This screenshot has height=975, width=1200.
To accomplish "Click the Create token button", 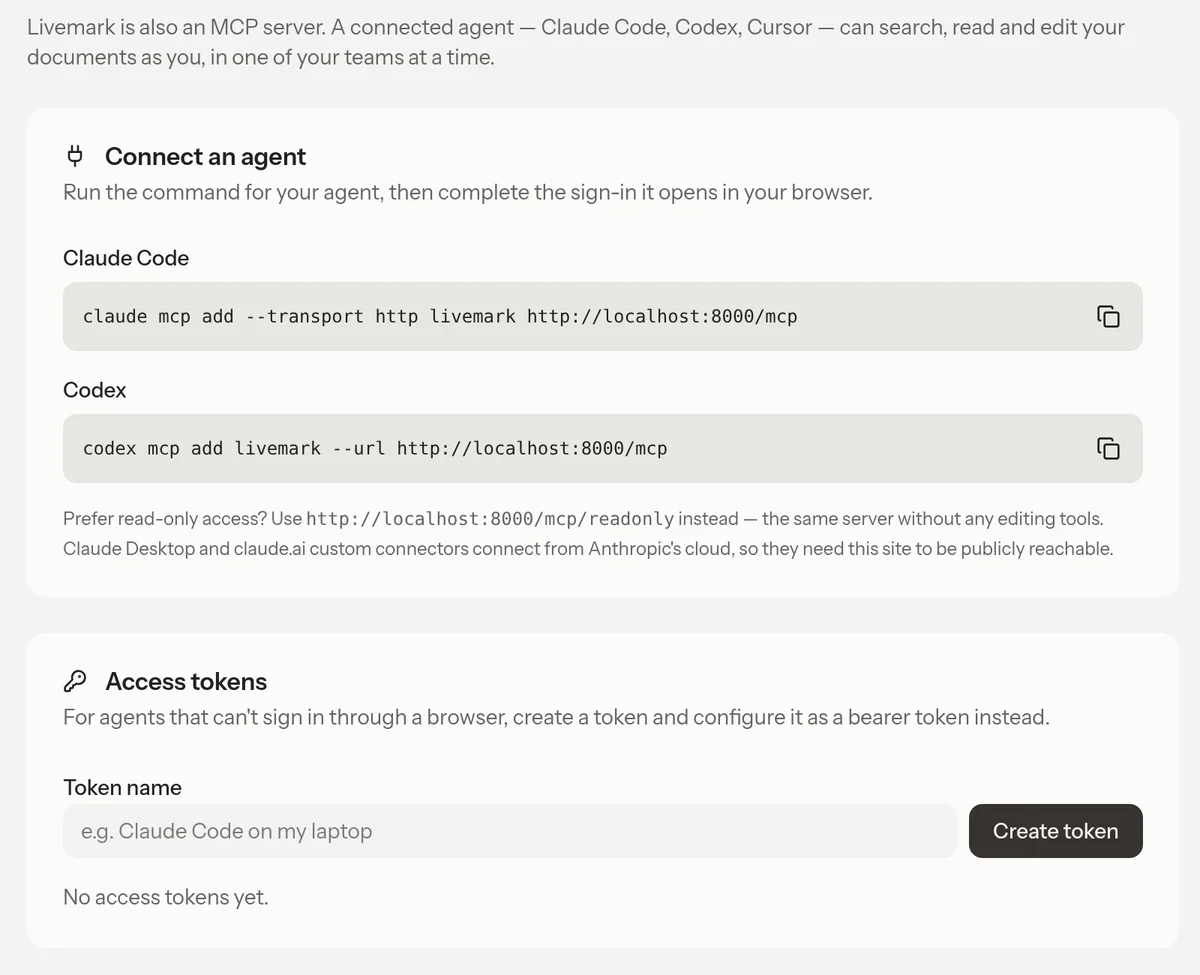I will click(x=1056, y=831).
